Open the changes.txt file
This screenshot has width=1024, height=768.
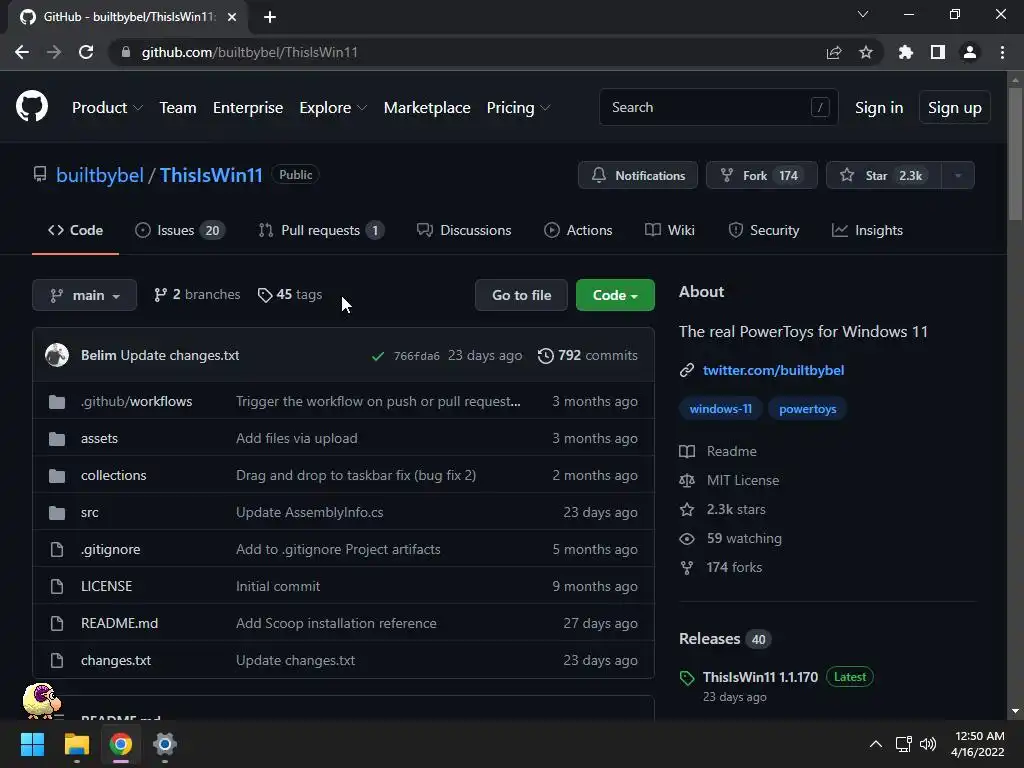(116, 660)
